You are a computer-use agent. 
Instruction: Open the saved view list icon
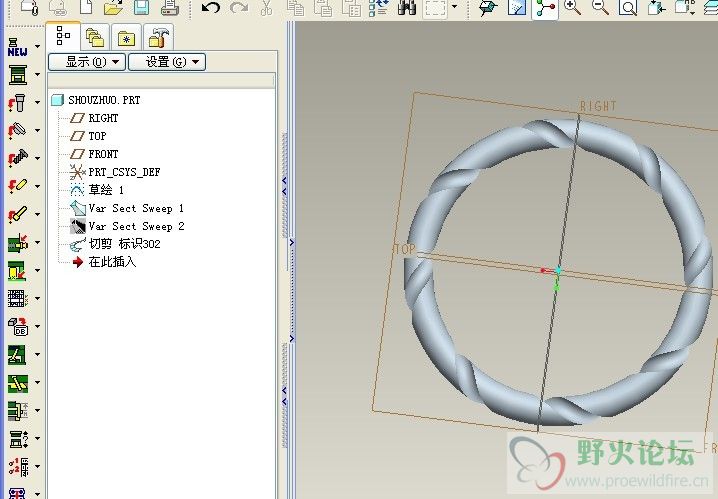[685, 7]
